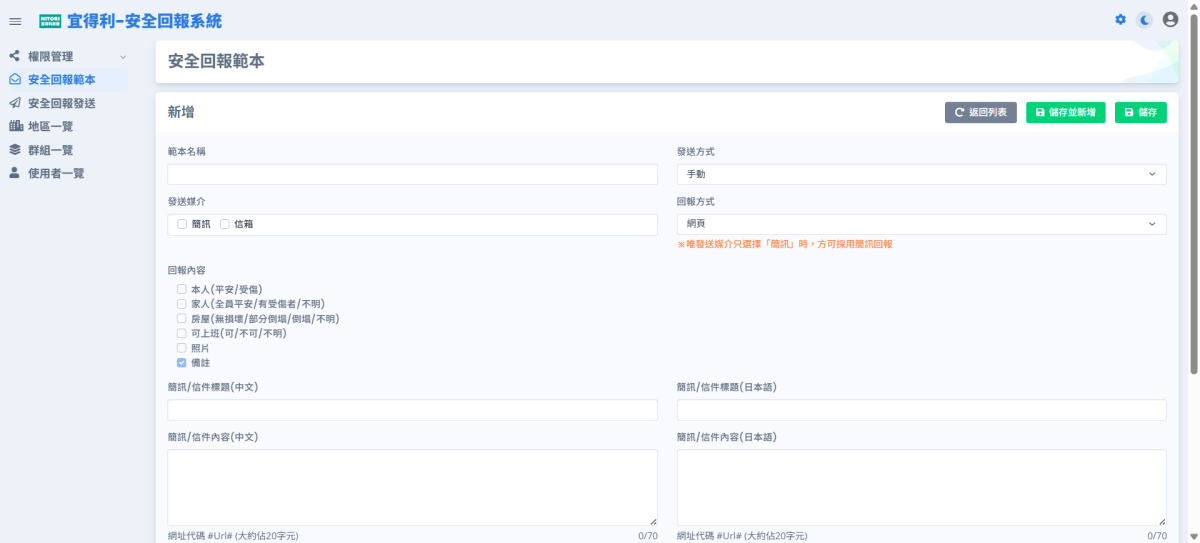Enable the 信箱 checkbox

tap(225, 224)
